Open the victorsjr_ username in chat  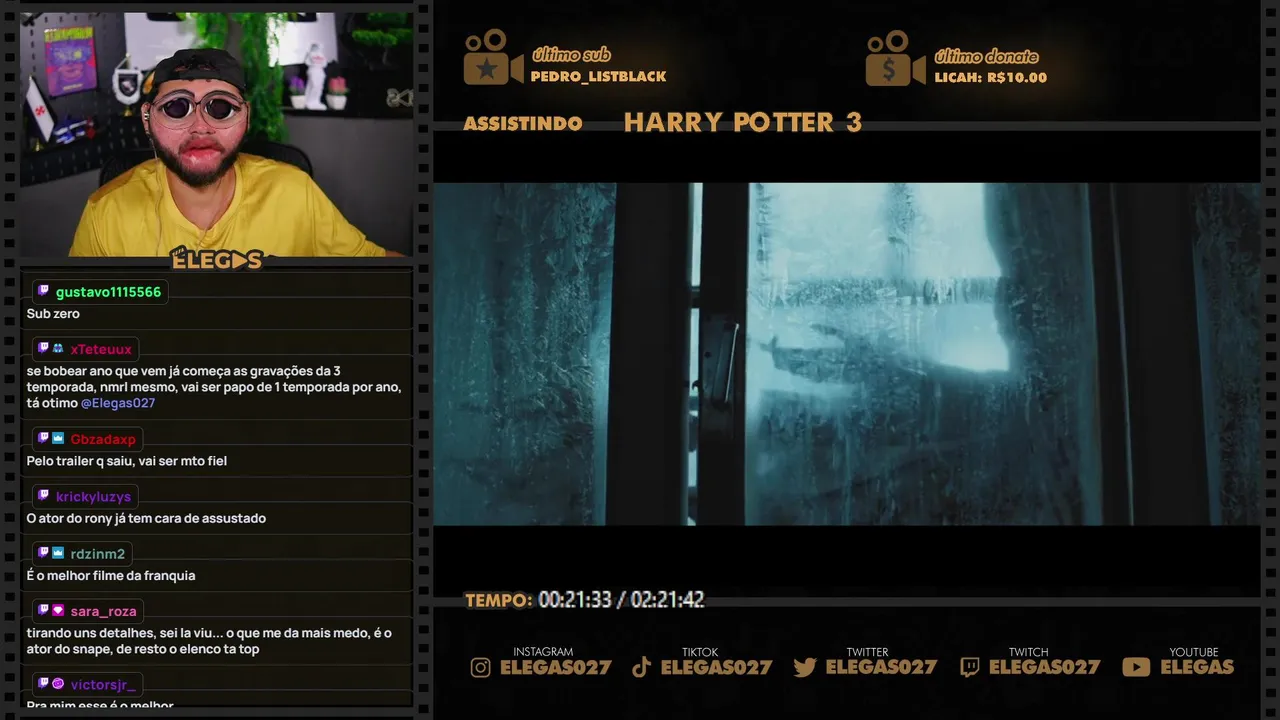click(x=103, y=685)
